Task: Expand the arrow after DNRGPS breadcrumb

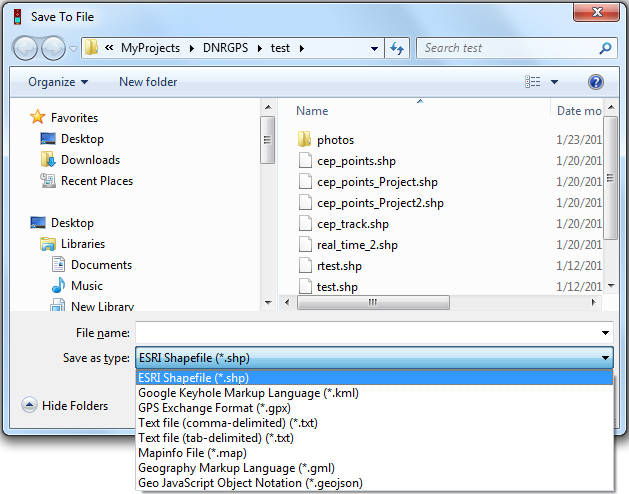Action: 260,49
